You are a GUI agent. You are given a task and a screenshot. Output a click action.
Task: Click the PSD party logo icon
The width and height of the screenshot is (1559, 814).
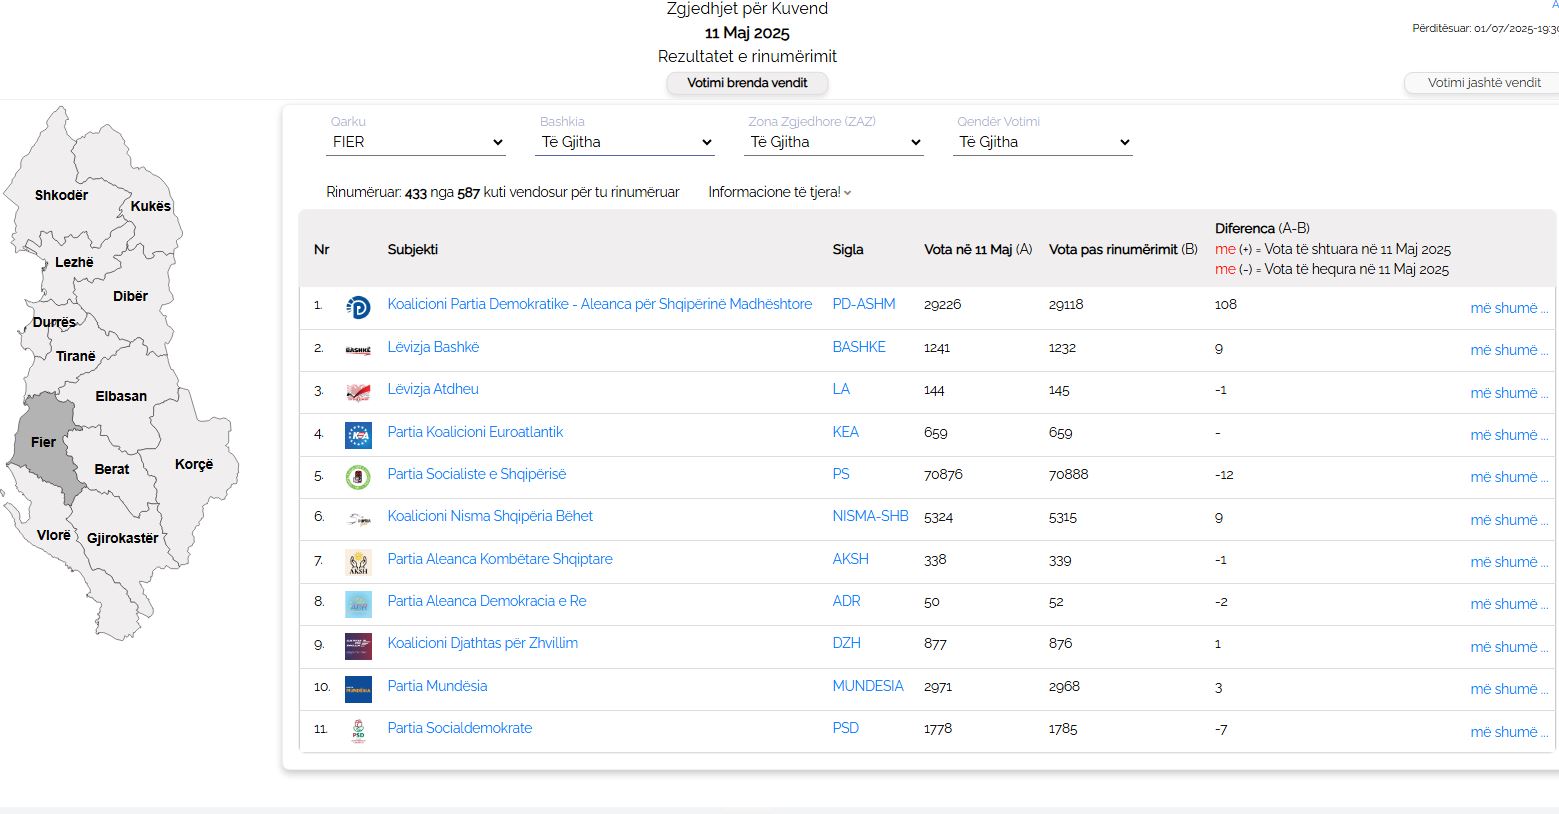(x=358, y=731)
